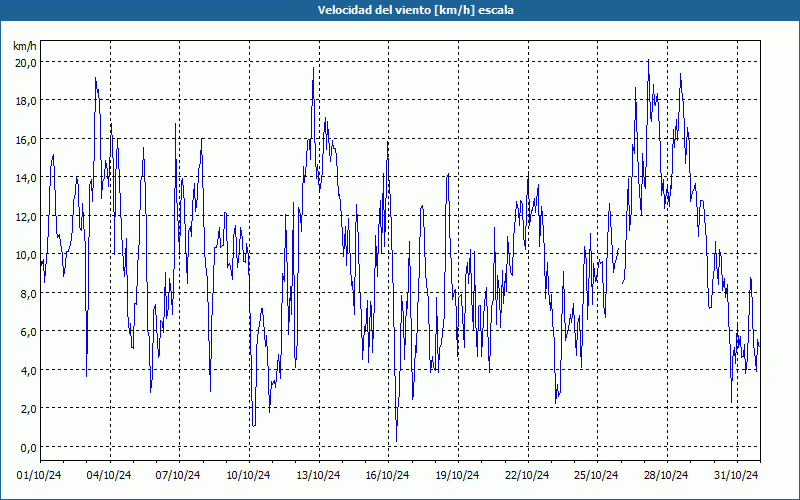Click the 6,0 y-axis value
The width and height of the screenshot is (800, 500).
tap(29, 332)
